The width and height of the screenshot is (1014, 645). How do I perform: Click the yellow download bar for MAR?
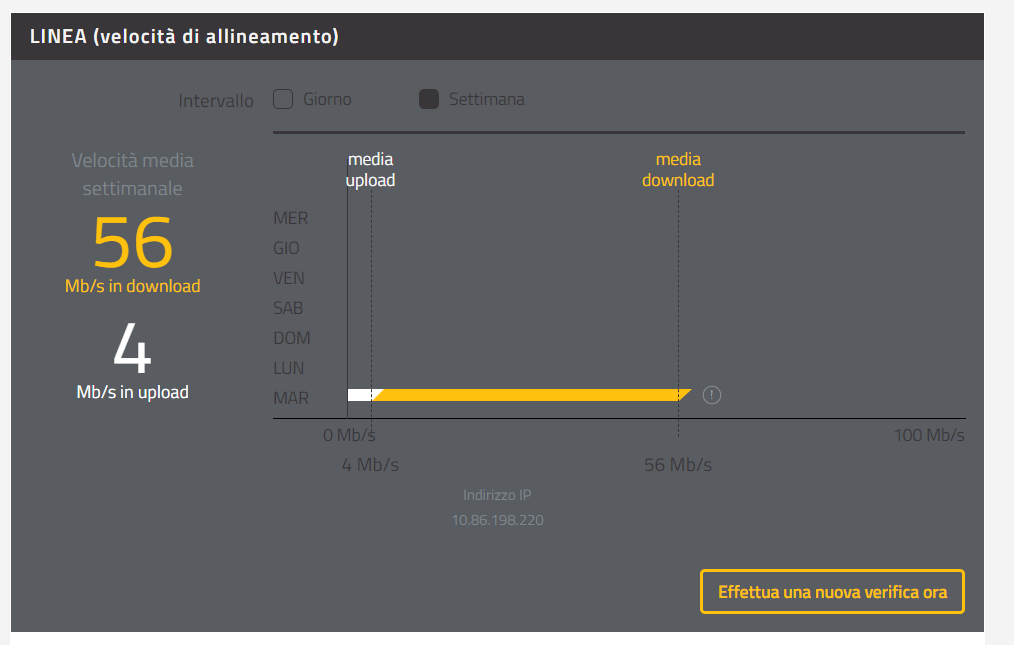click(530, 395)
